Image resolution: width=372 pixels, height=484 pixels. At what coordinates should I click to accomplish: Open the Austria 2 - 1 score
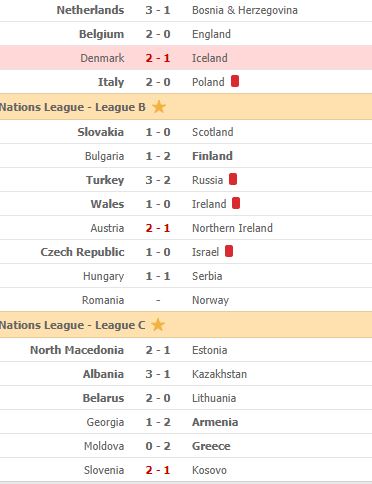(x=158, y=228)
